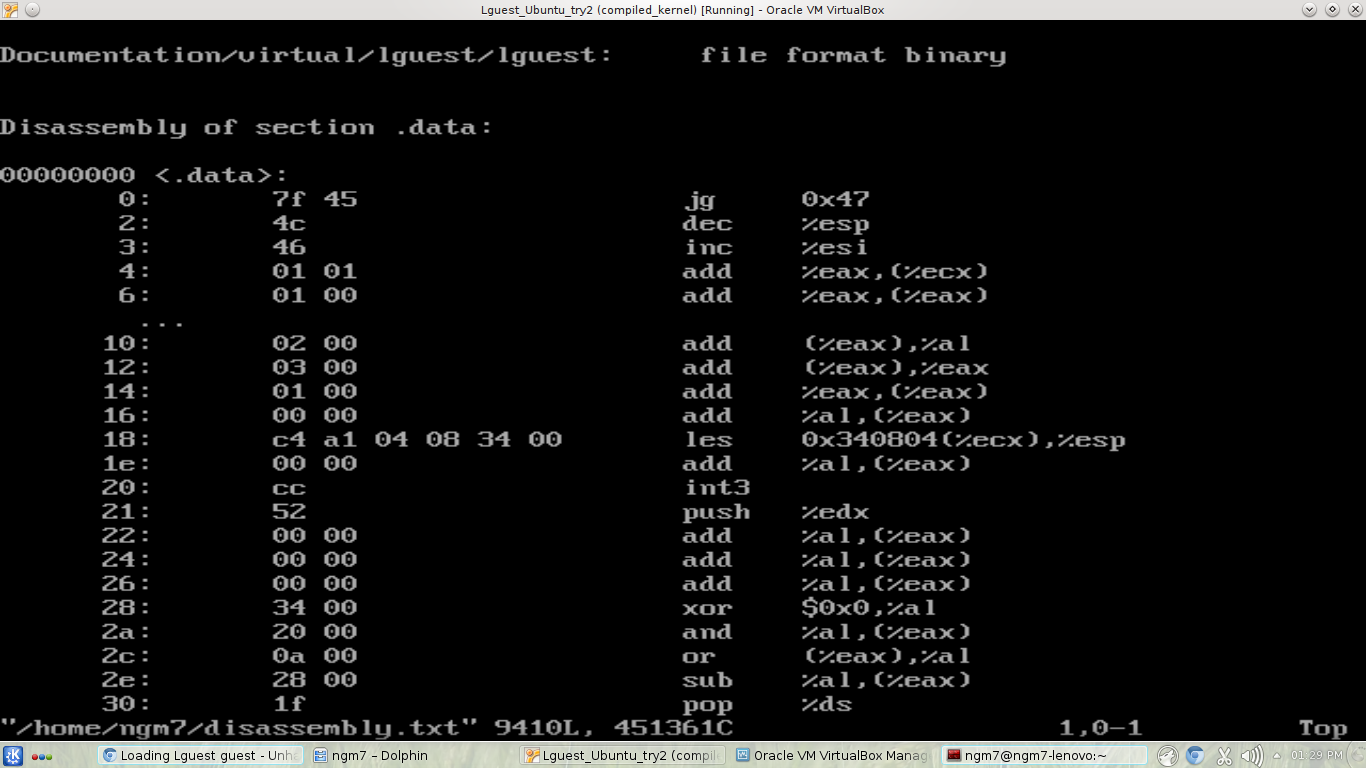Select Lguest_Ubuntu_try2 taskbar entry

click(x=622, y=756)
